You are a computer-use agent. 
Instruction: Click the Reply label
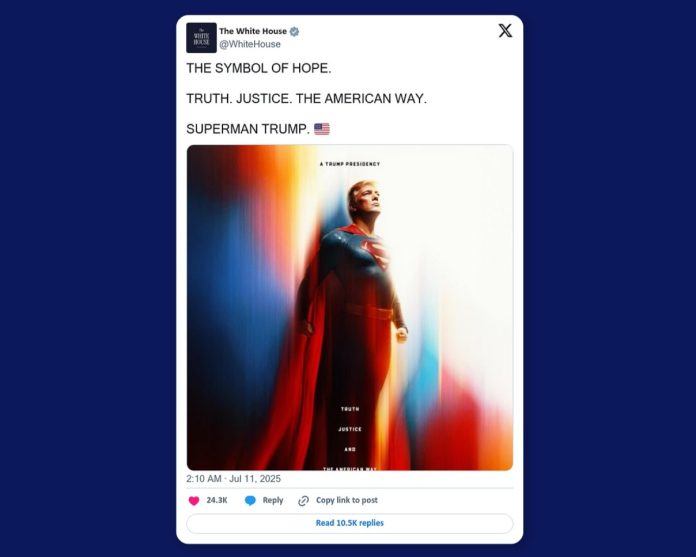point(273,500)
